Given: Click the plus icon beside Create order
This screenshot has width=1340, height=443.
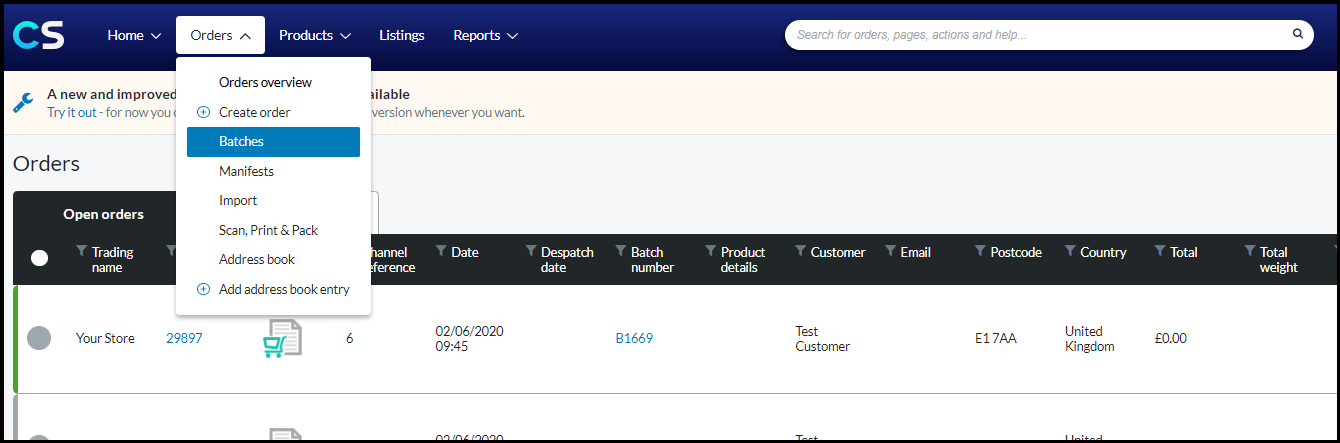Looking at the screenshot, I should pyautogui.click(x=203, y=112).
